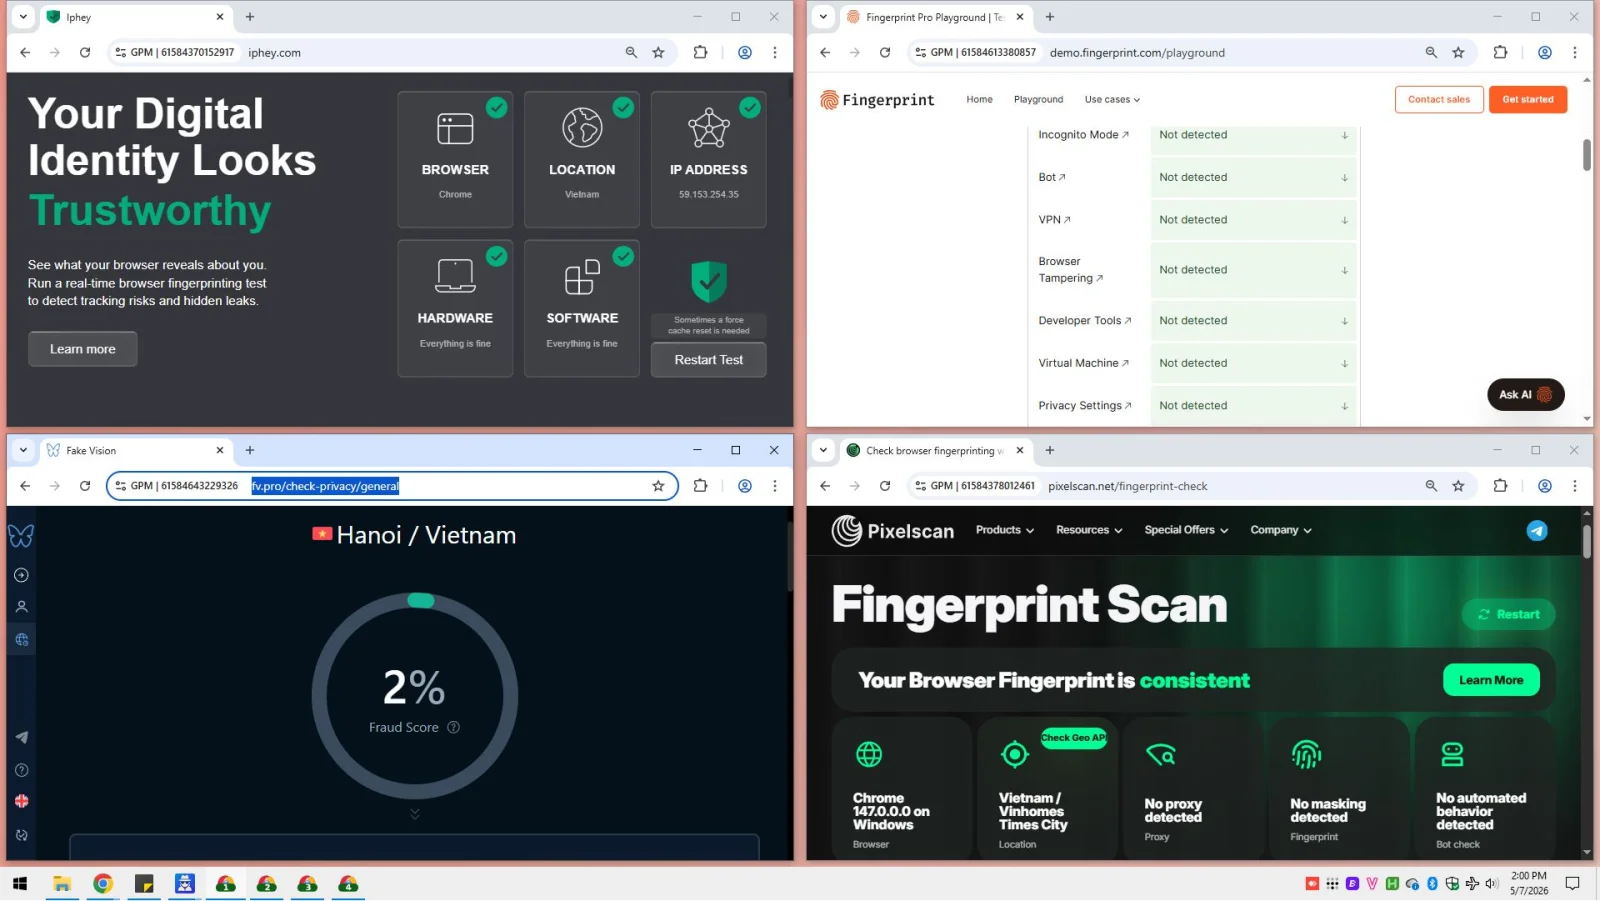Click the HARDWARE check card

(x=455, y=309)
